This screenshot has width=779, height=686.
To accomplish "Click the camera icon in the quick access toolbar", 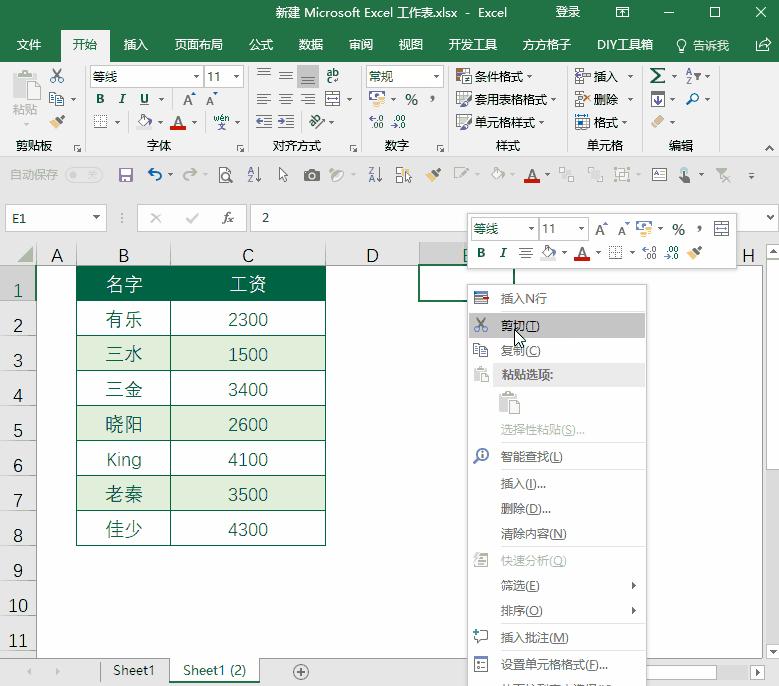I will click(x=312, y=175).
